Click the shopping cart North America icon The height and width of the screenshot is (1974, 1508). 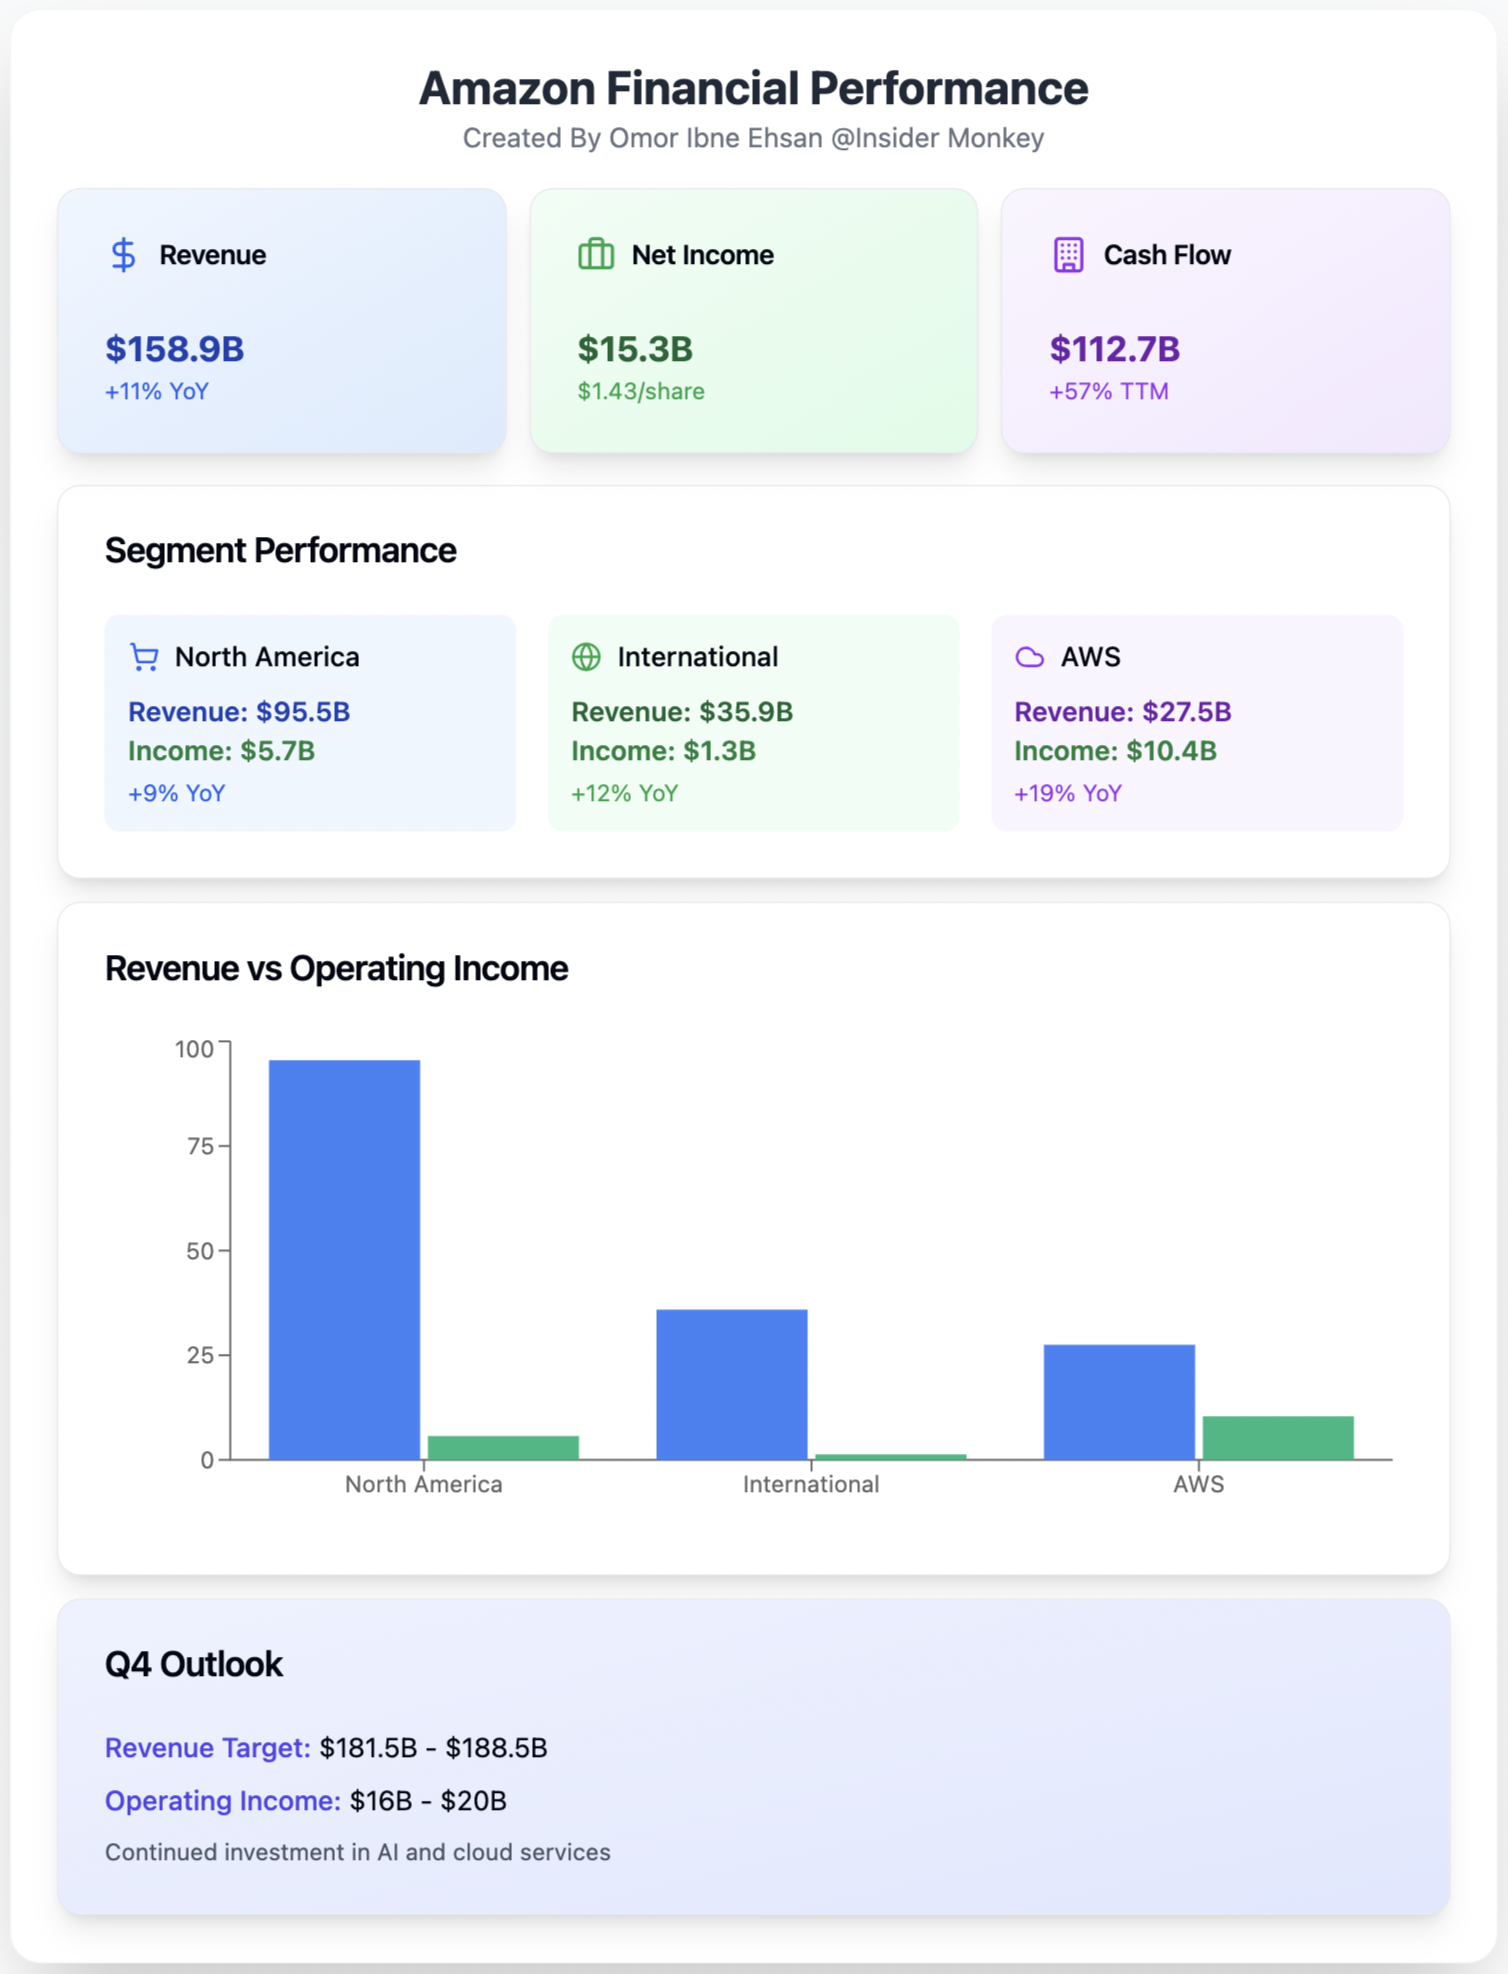(145, 657)
